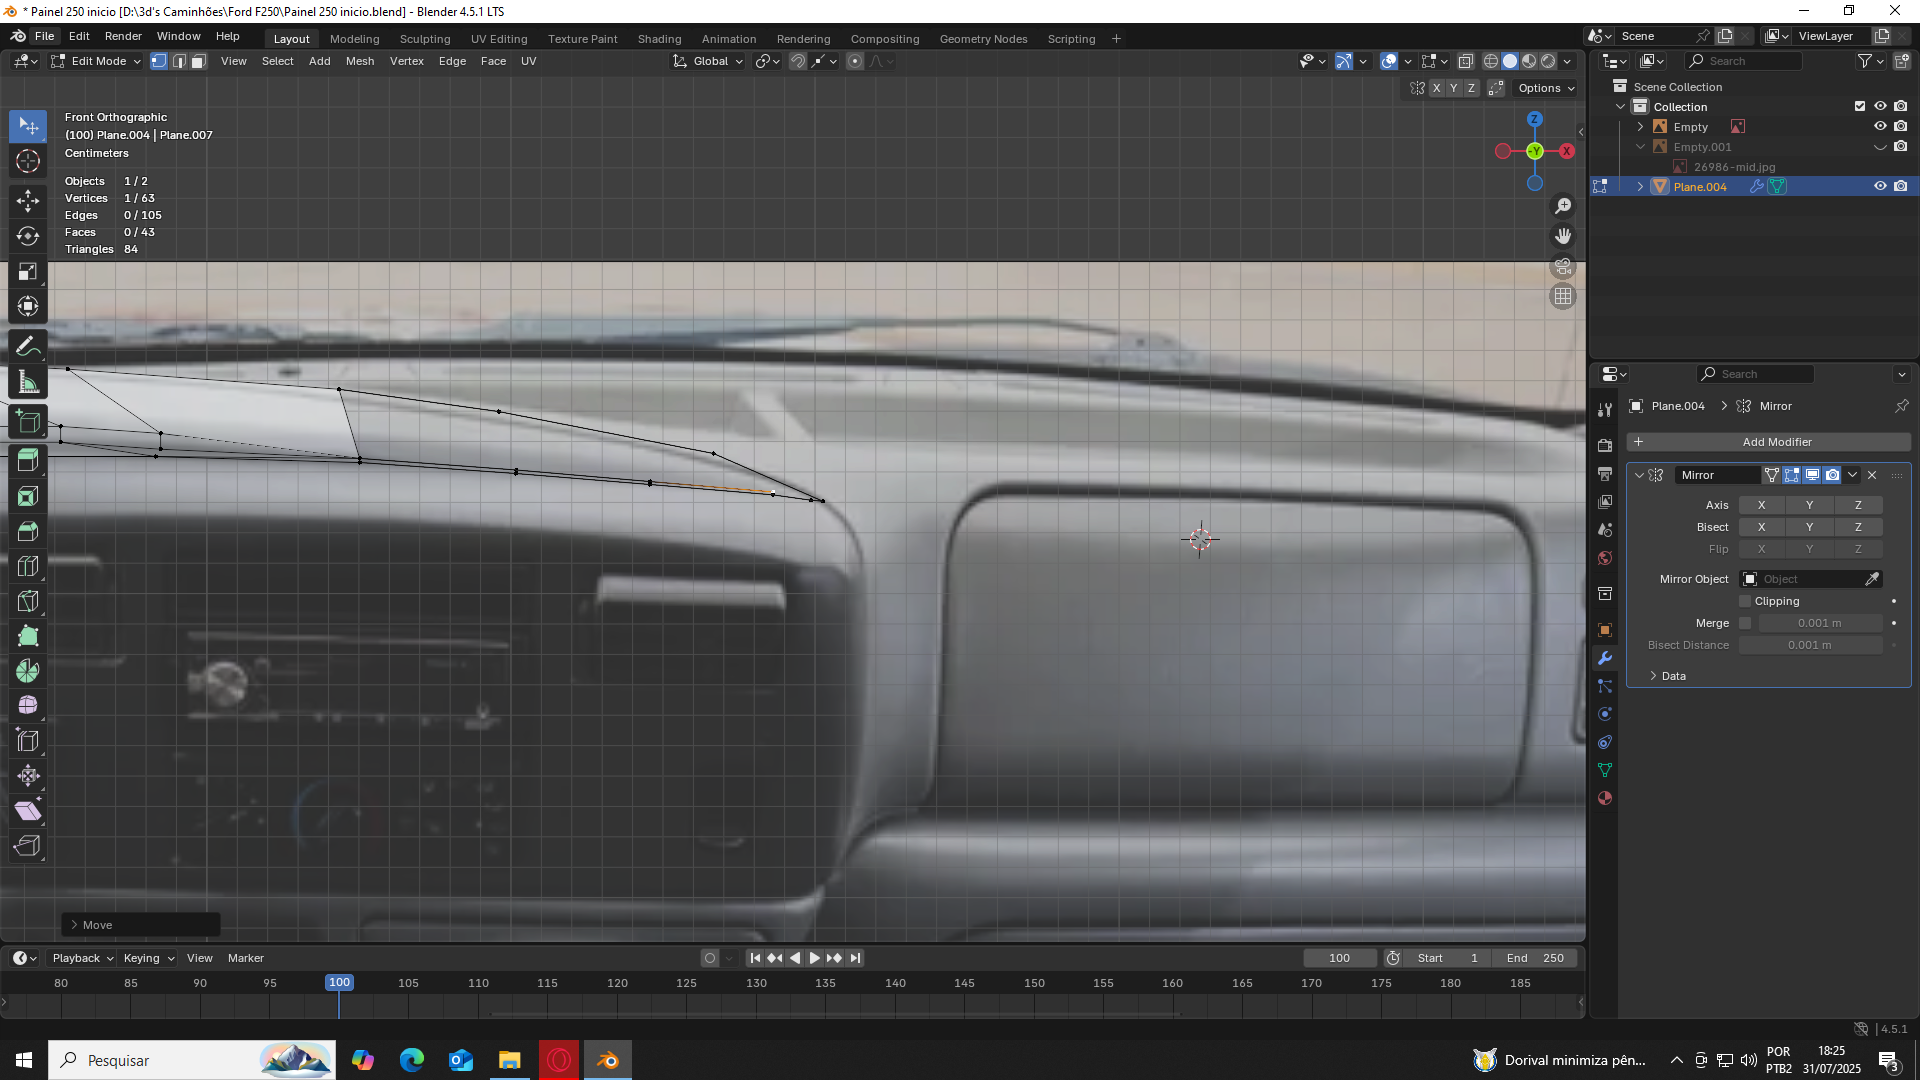Toggle camera view in viewport
Image resolution: width=1920 pixels, height=1080 pixels.
click(x=1562, y=267)
